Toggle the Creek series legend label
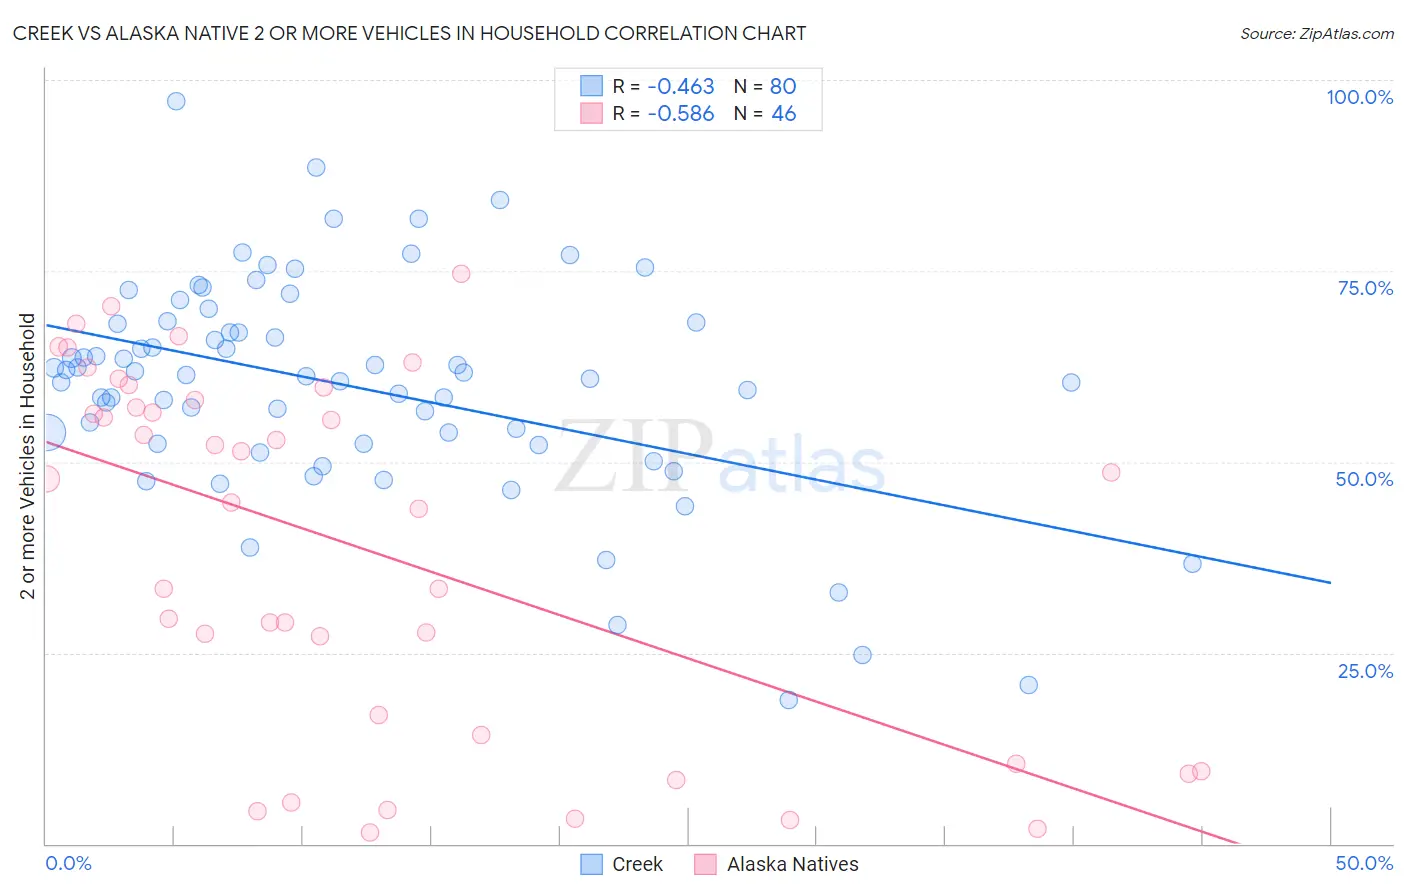Viewport: 1406px width, 892px height. coord(637,864)
